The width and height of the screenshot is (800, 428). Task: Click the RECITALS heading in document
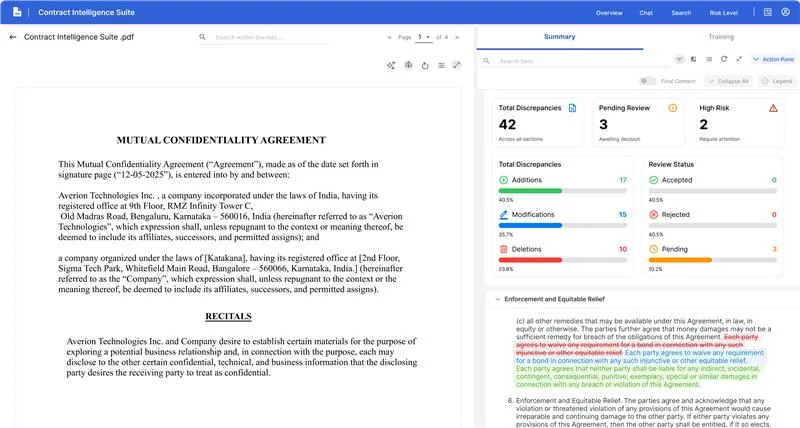point(229,316)
